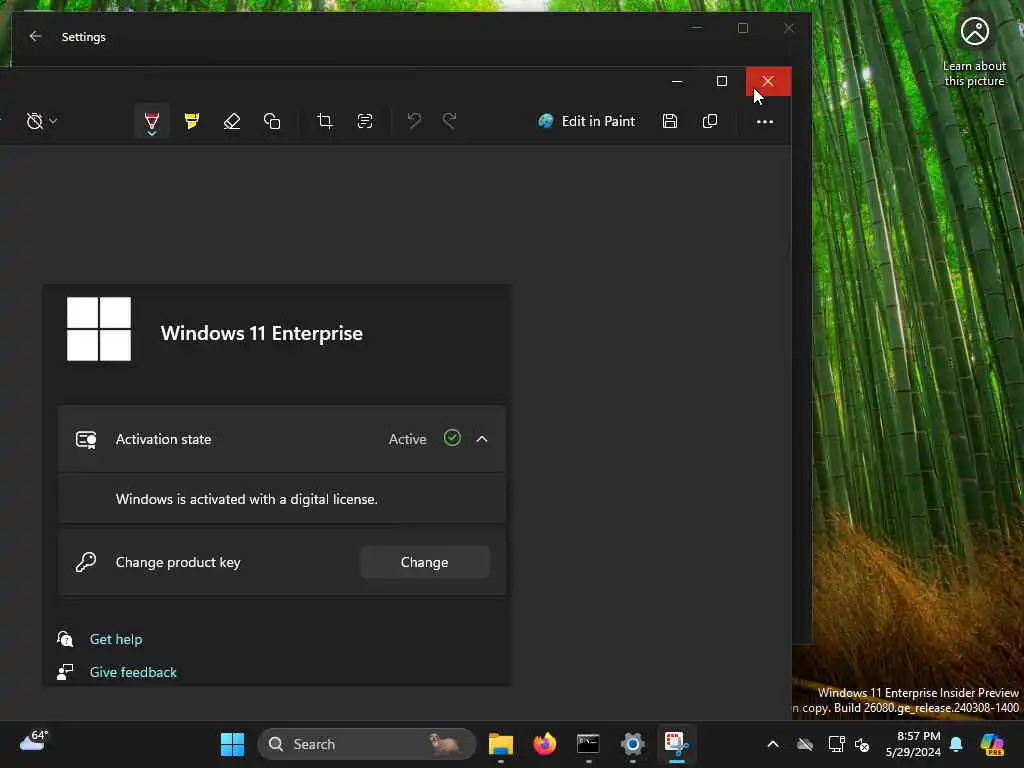Maximize the Snipping Tool window

click(x=722, y=81)
